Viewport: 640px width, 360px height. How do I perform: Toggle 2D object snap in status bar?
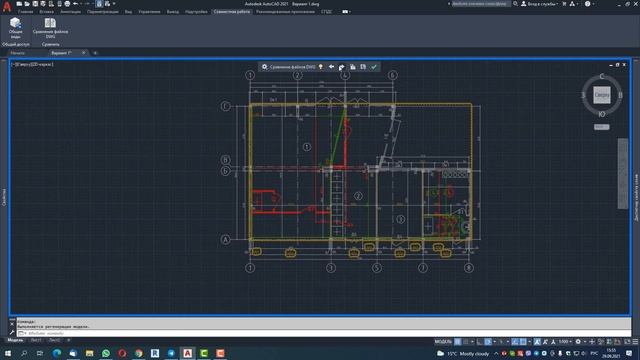tap(523, 342)
